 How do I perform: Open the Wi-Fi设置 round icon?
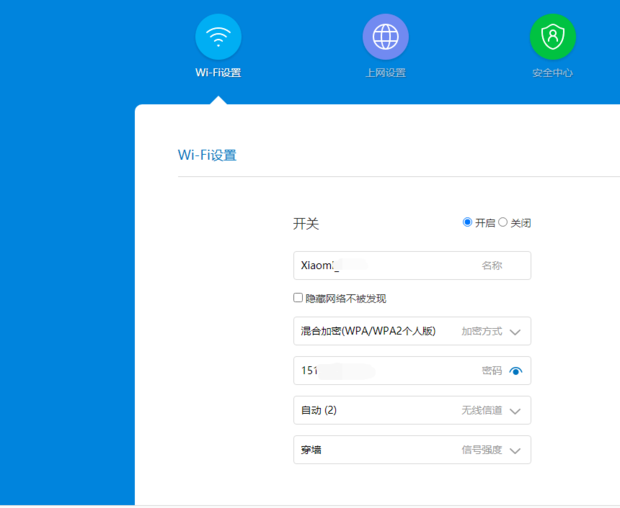[x=218, y=37]
